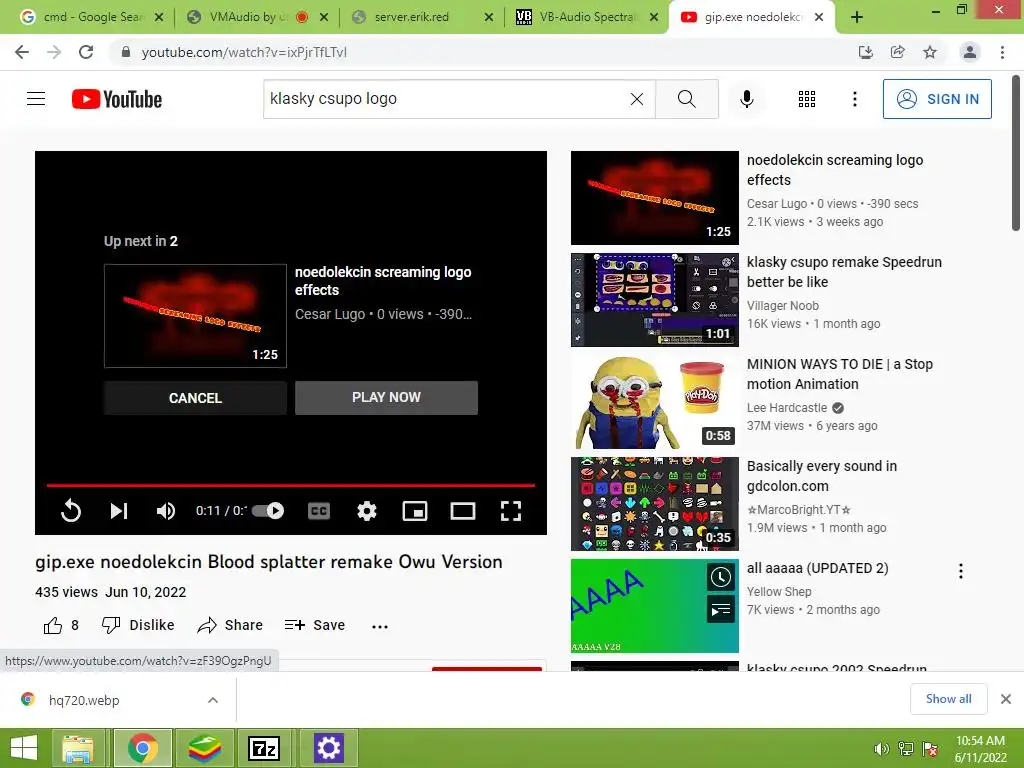Screen dimensions: 1024x768
Task: Open the up next thumbnail in the player
Action: pyautogui.click(x=195, y=316)
